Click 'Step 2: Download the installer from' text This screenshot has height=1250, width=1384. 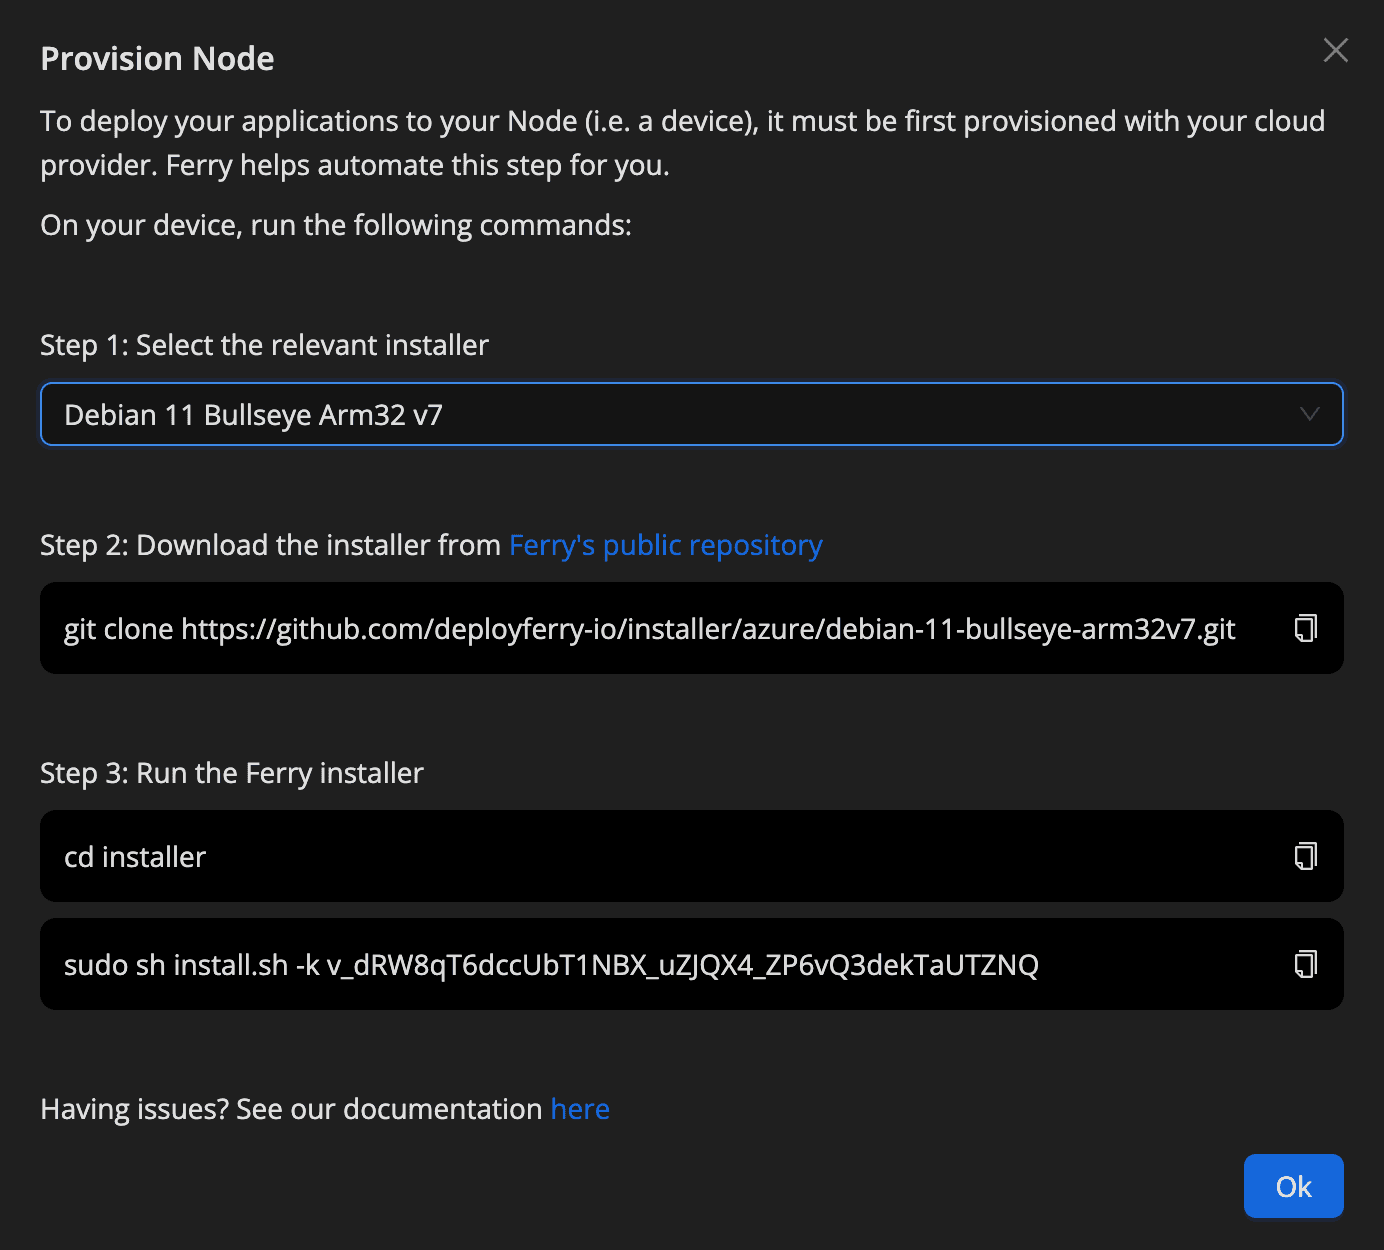[270, 545]
